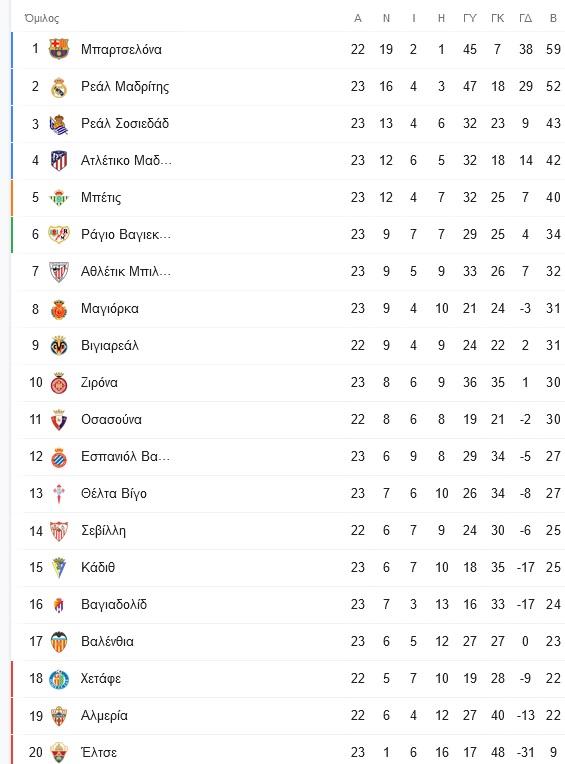565x764 pixels.
Task: Click the Έλτσε club crest
Action: (59, 752)
